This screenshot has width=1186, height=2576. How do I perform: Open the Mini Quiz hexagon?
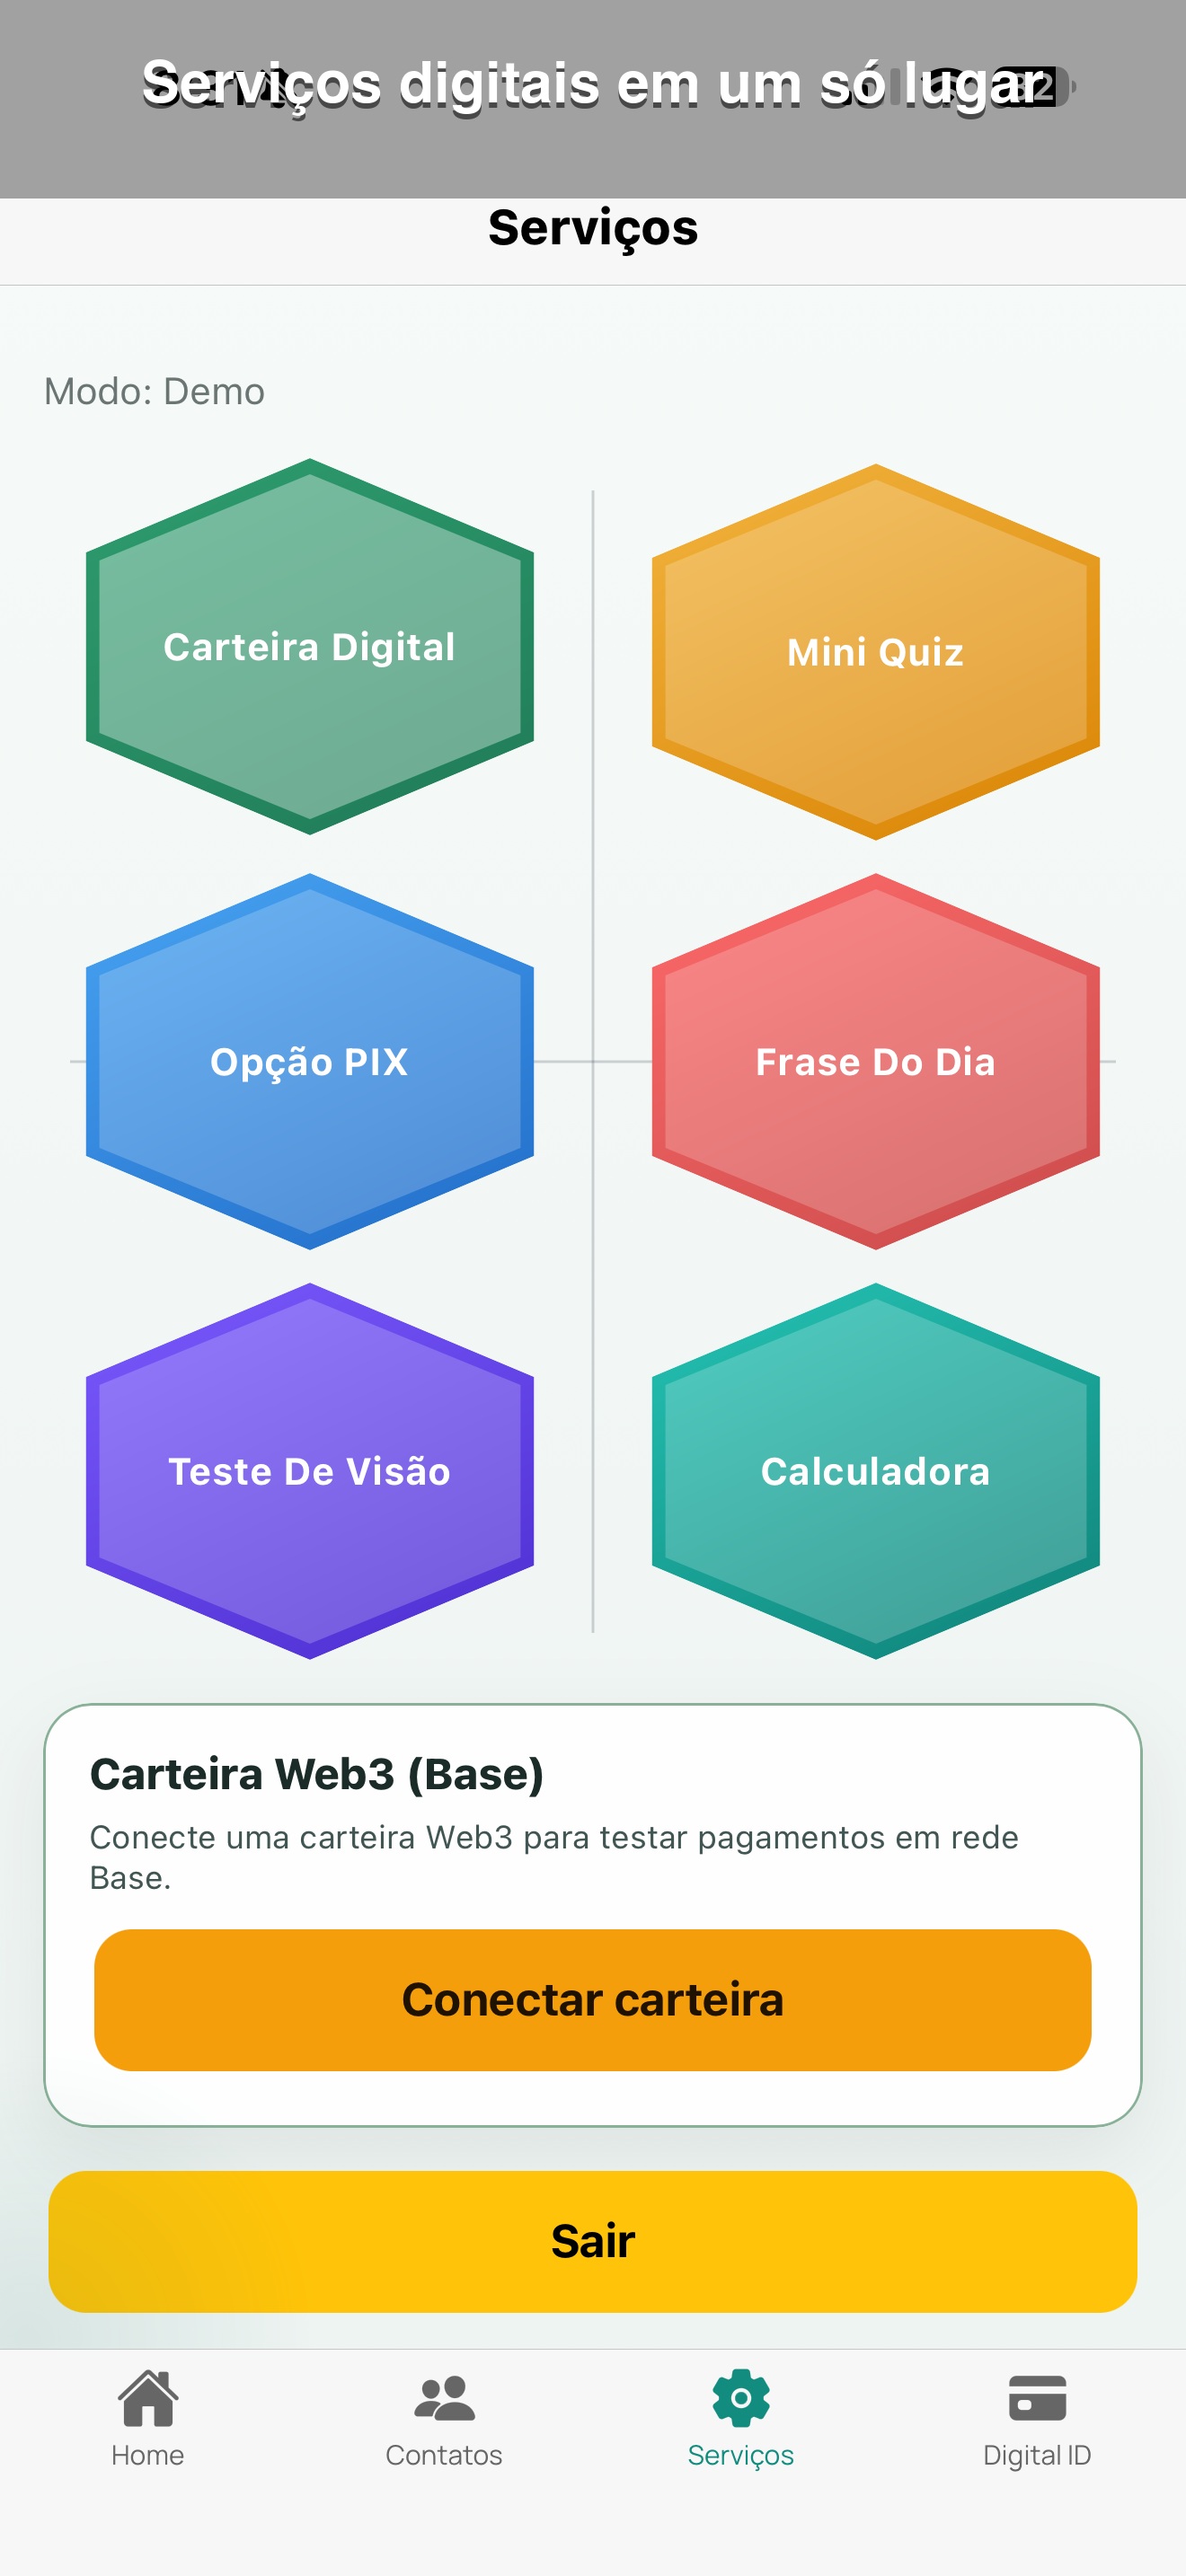pos(874,652)
